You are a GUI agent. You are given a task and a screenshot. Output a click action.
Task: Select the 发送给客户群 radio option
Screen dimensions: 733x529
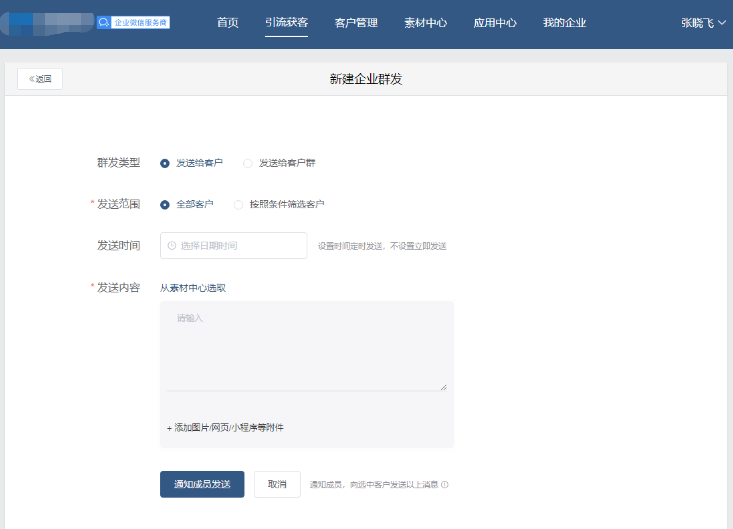248,163
